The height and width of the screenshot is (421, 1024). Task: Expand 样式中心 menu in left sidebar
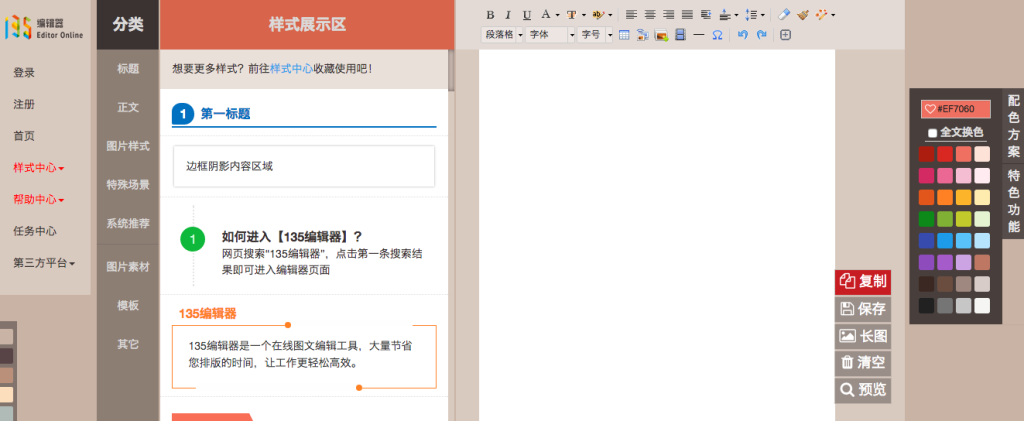[x=38, y=168]
